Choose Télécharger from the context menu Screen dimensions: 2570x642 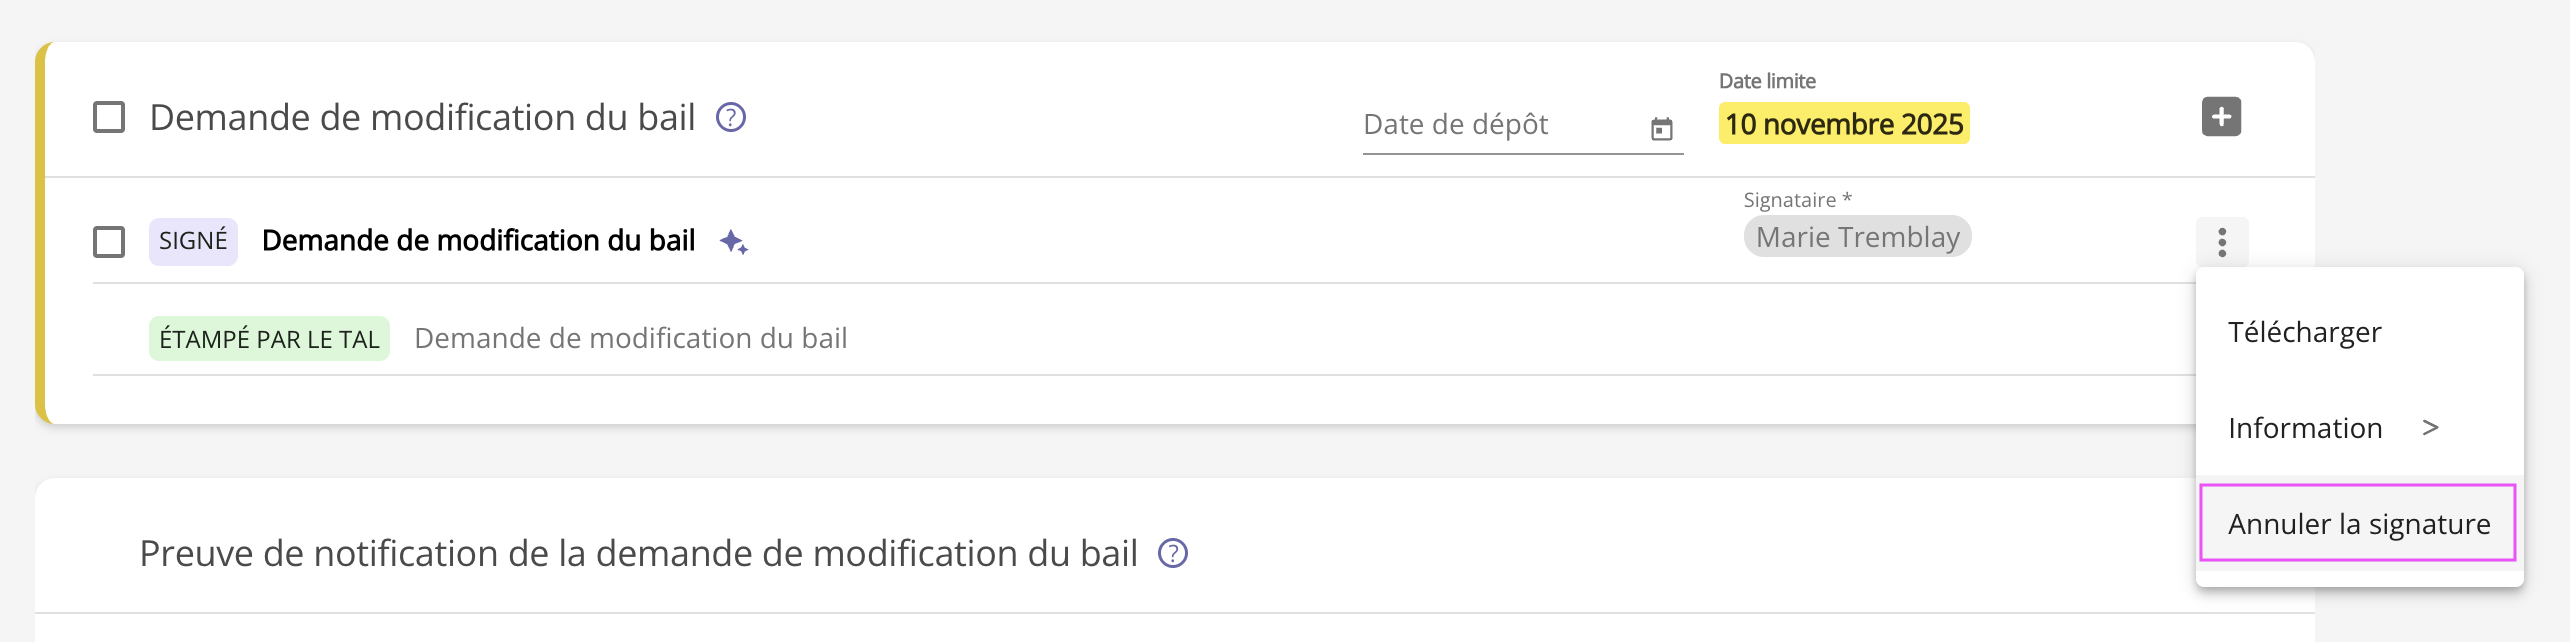2304,332
